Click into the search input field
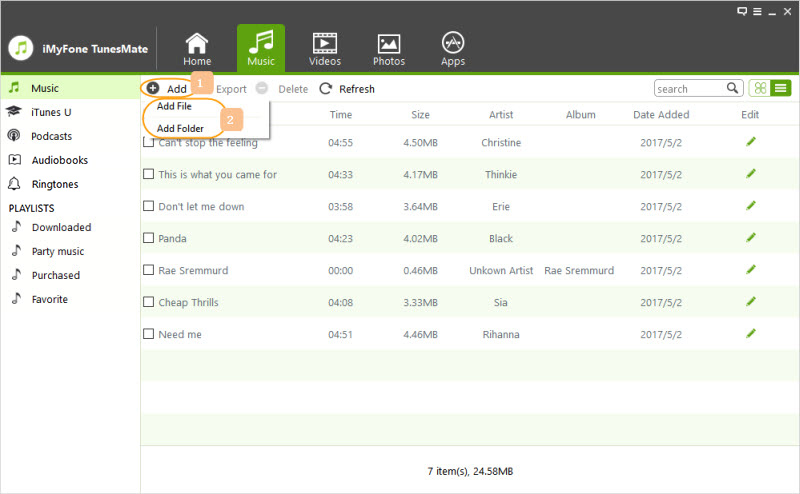800x494 pixels. coord(690,89)
